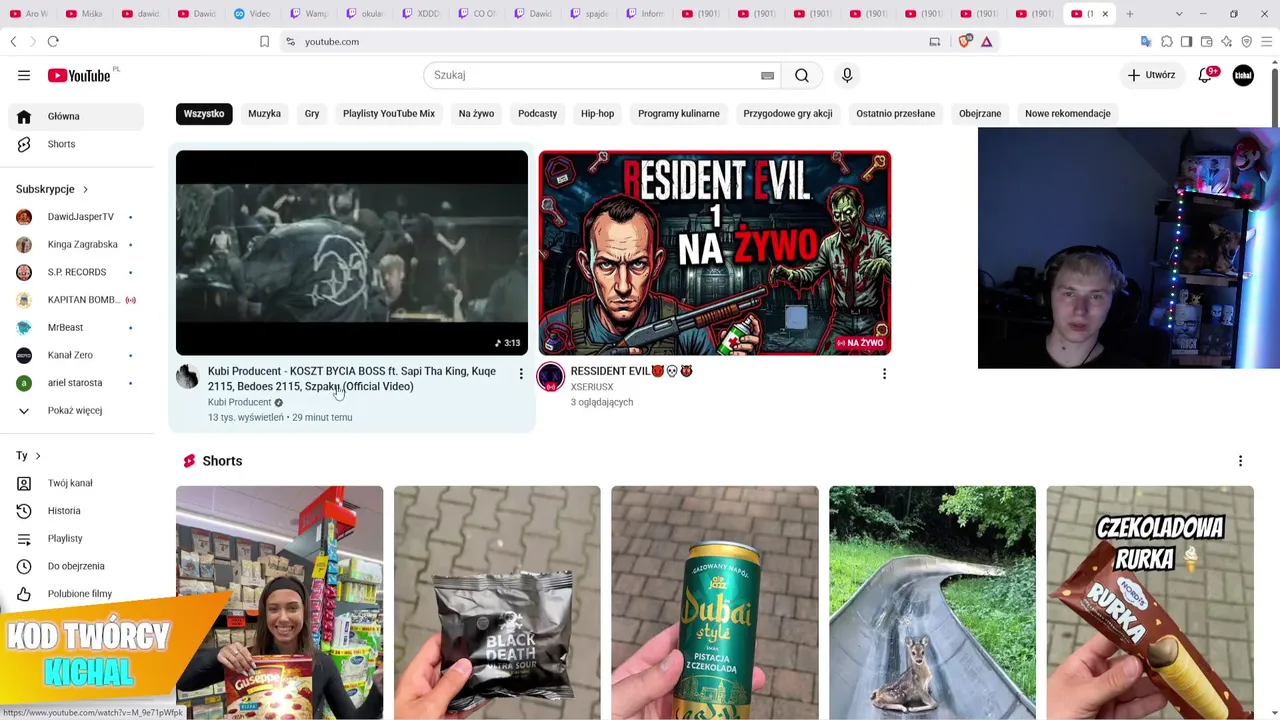Open YouTube notifications bell
The width and height of the screenshot is (1280, 720).
tap(1205, 75)
